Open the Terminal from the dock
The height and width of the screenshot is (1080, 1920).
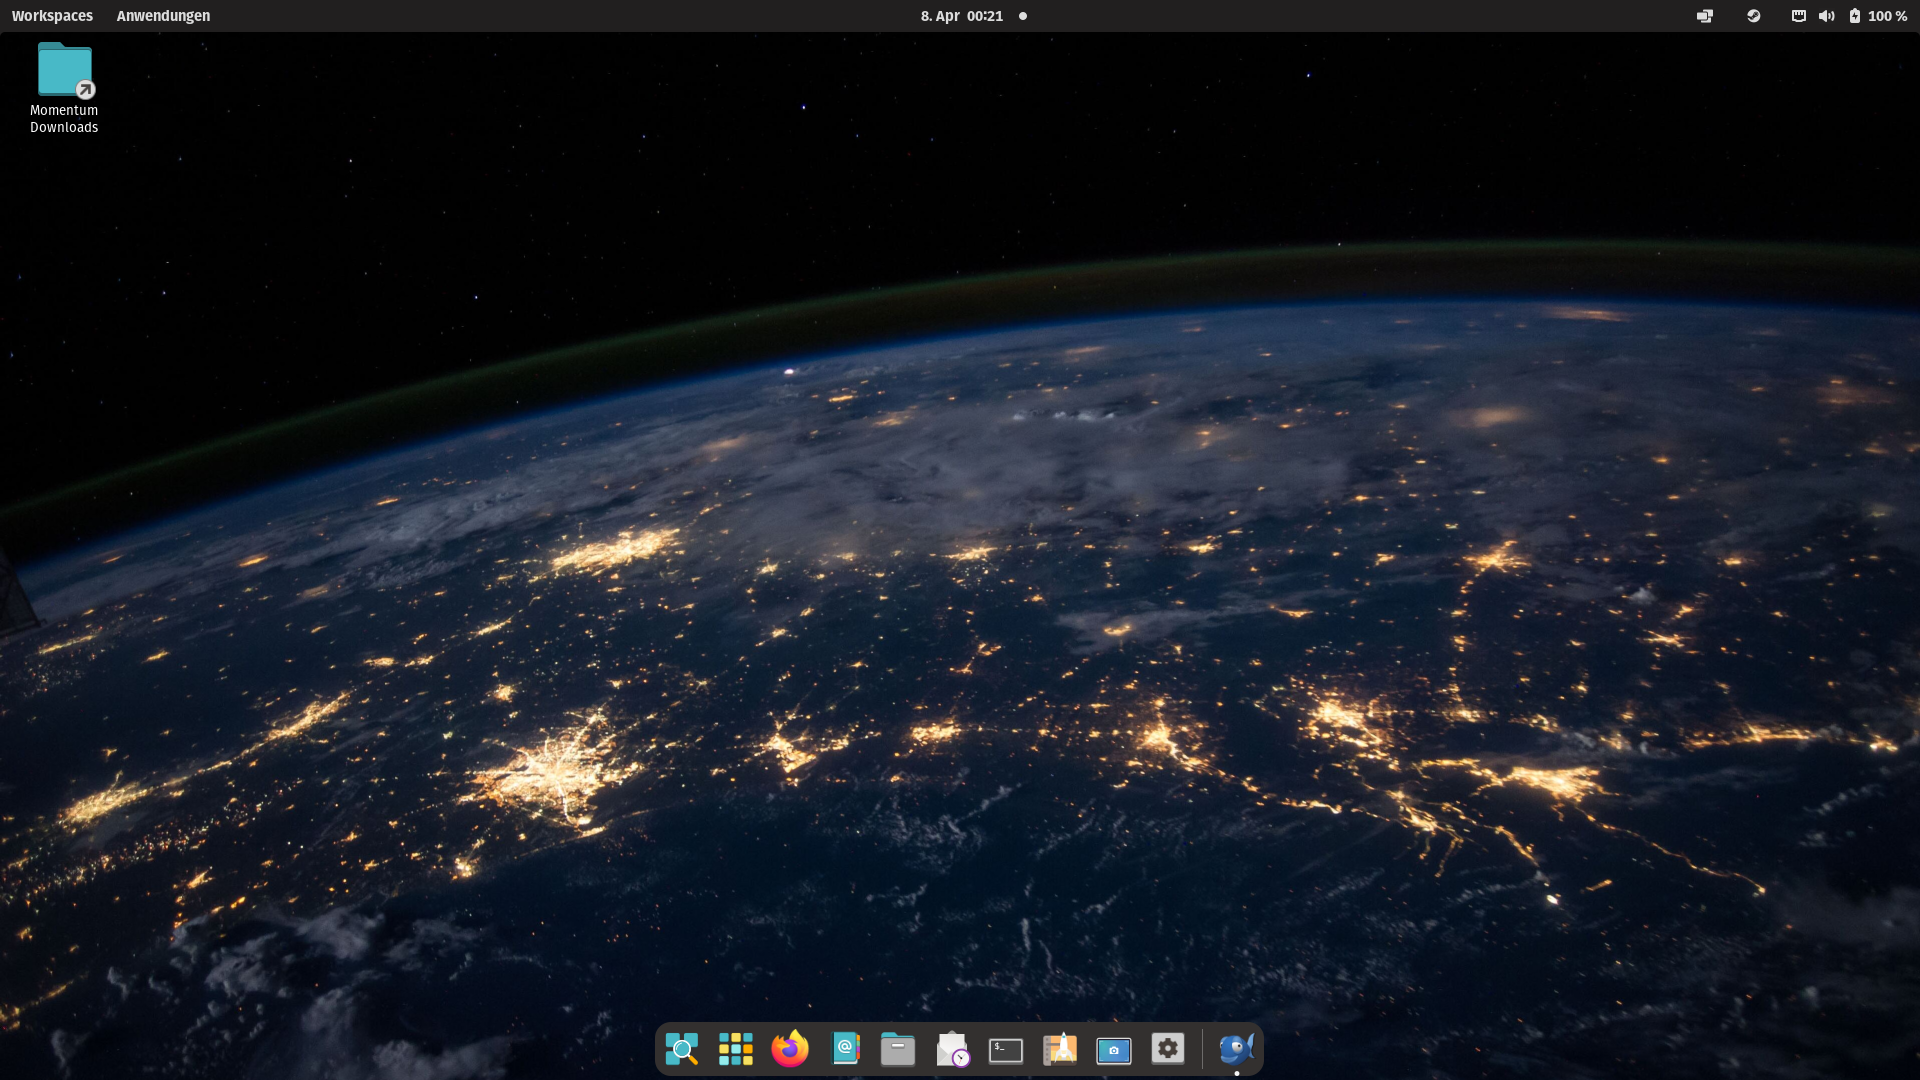pos(1006,1049)
